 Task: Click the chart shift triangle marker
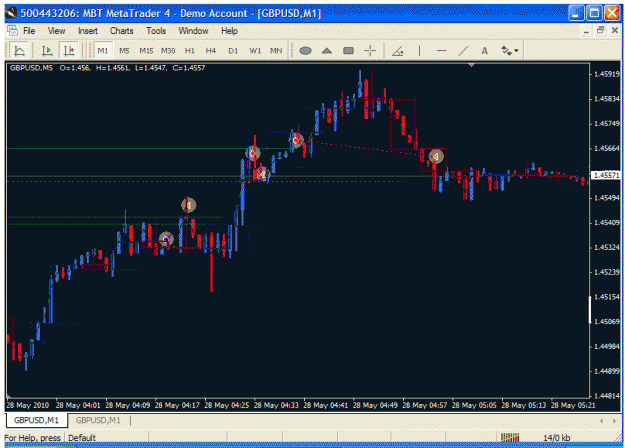[x=471, y=65]
